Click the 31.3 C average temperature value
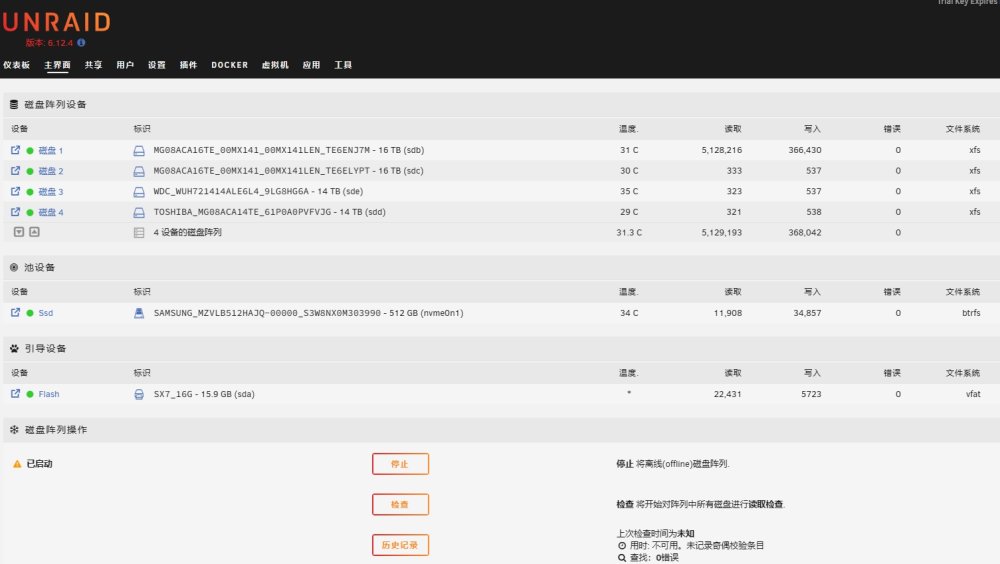This screenshot has height=564, width=1000. [x=629, y=232]
